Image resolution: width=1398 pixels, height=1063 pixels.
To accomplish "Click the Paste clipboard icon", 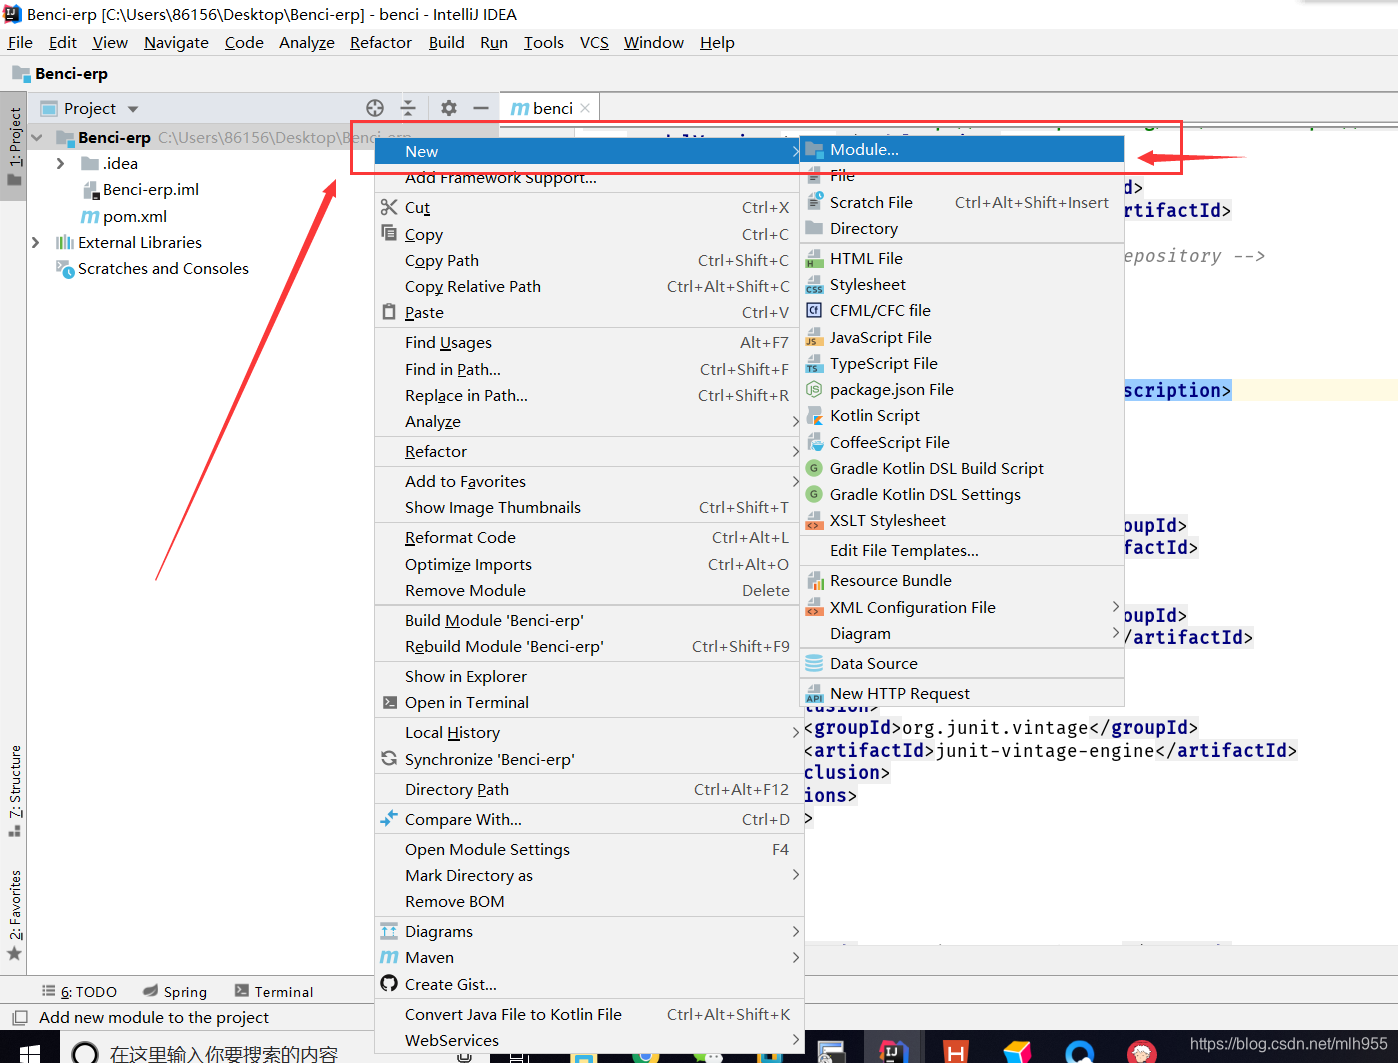I will pos(389,312).
